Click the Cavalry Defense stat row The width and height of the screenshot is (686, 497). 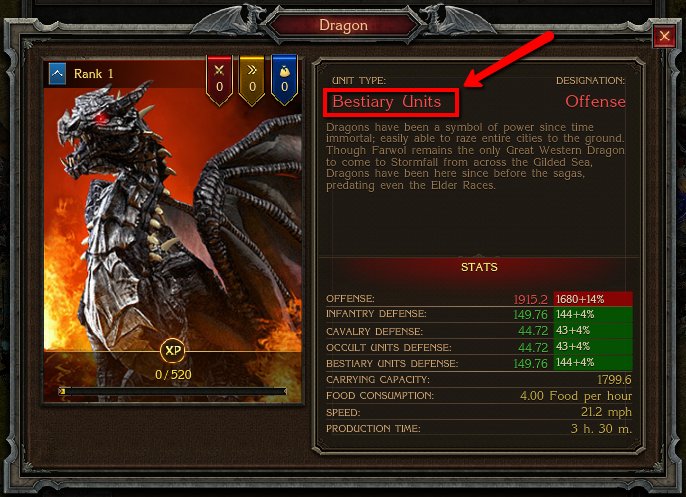pos(479,331)
